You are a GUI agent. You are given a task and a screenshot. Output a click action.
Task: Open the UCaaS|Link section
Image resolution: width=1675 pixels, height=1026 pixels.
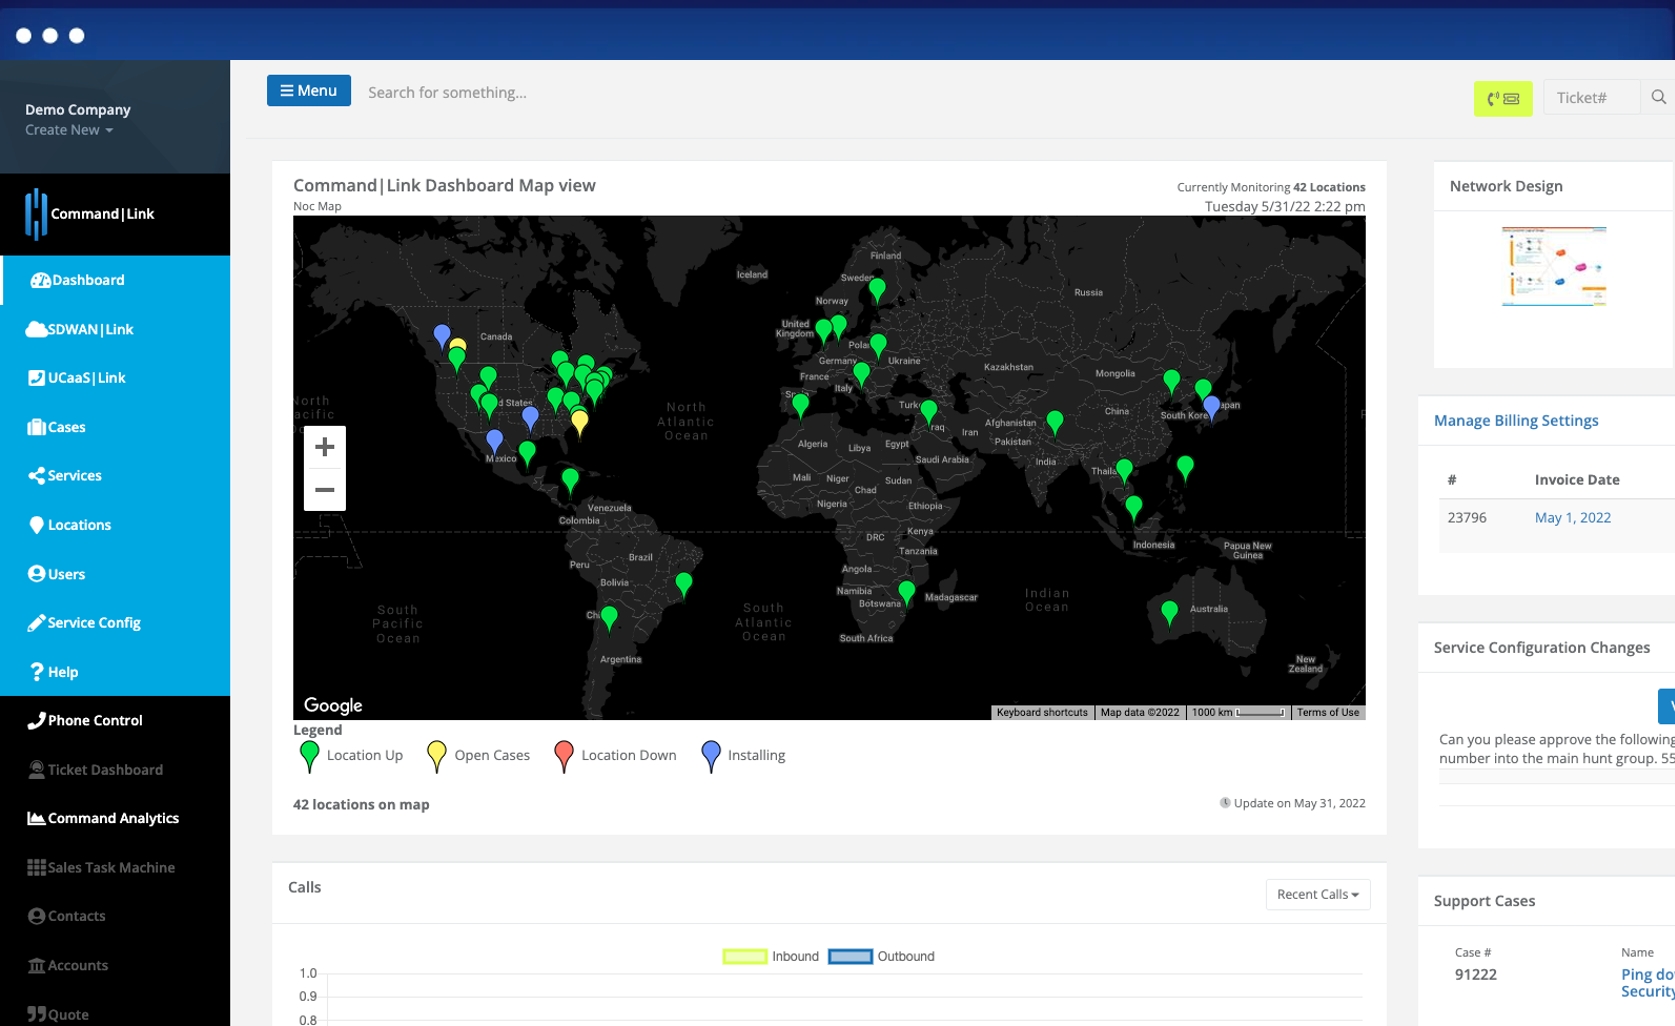(x=85, y=378)
